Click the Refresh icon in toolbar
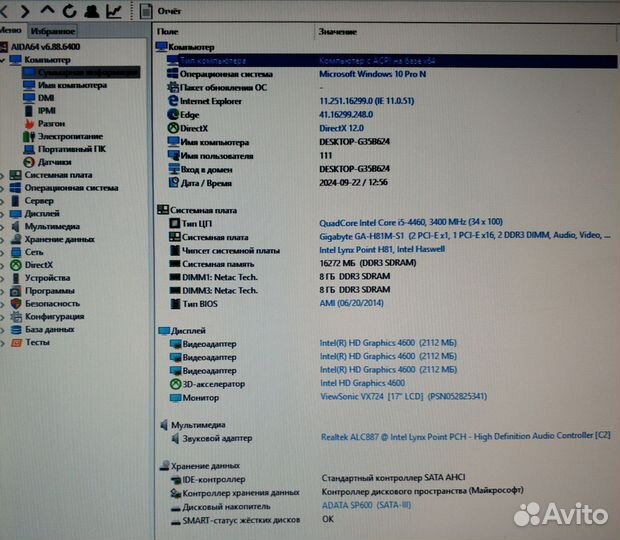 click(x=69, y=11)
